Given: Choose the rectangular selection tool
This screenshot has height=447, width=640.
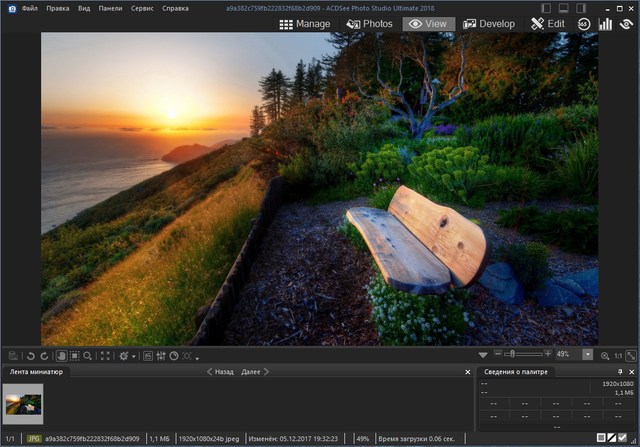Looking at the screenshot, I should point(74,355).
